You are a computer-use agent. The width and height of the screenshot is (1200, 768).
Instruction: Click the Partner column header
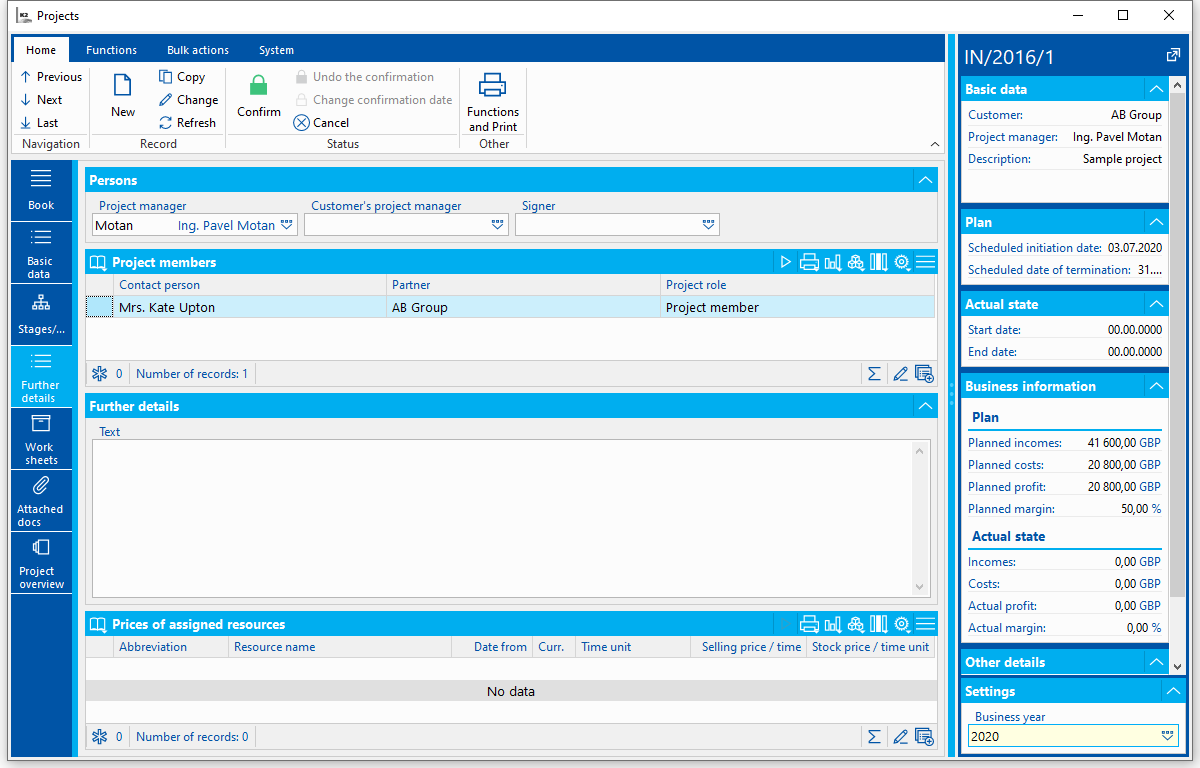coord(524,285)
